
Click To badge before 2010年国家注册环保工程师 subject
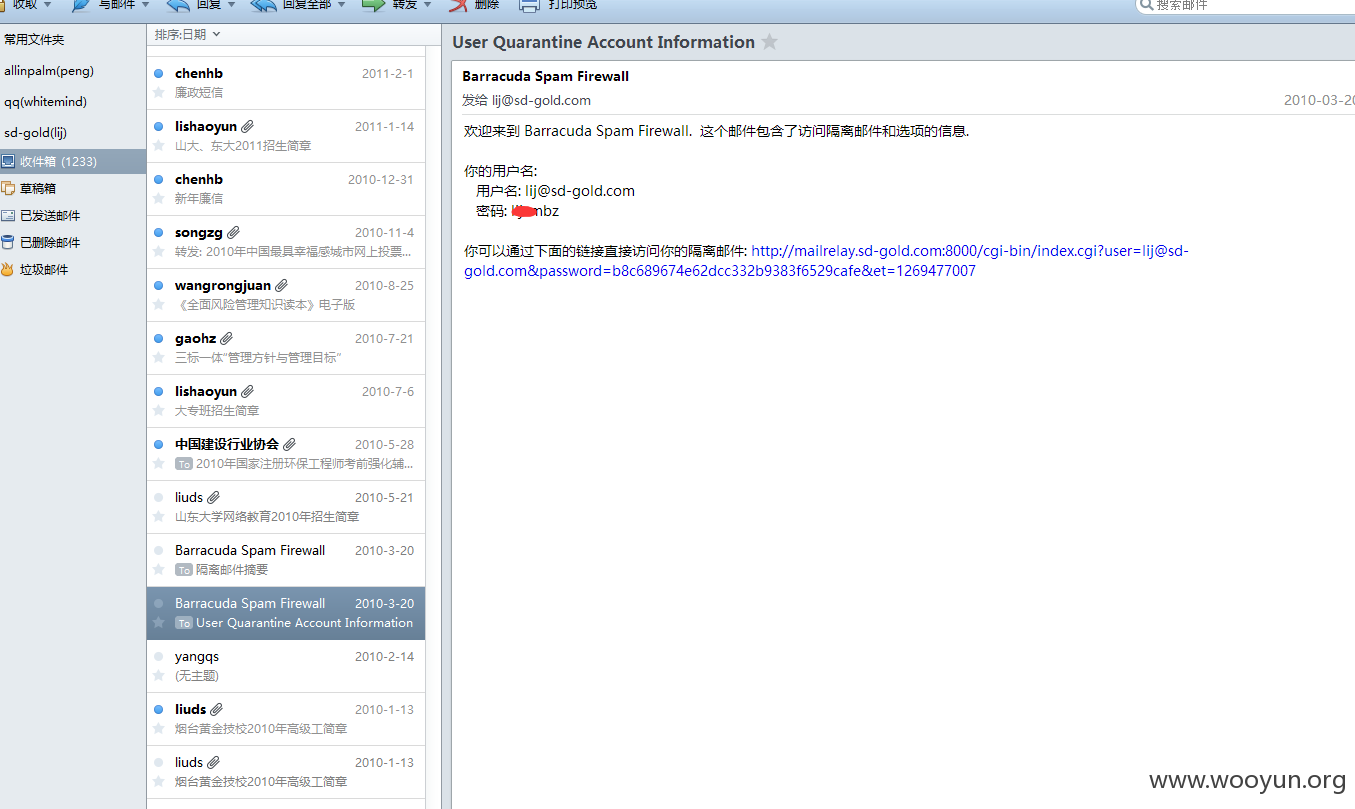pos(183,464)
